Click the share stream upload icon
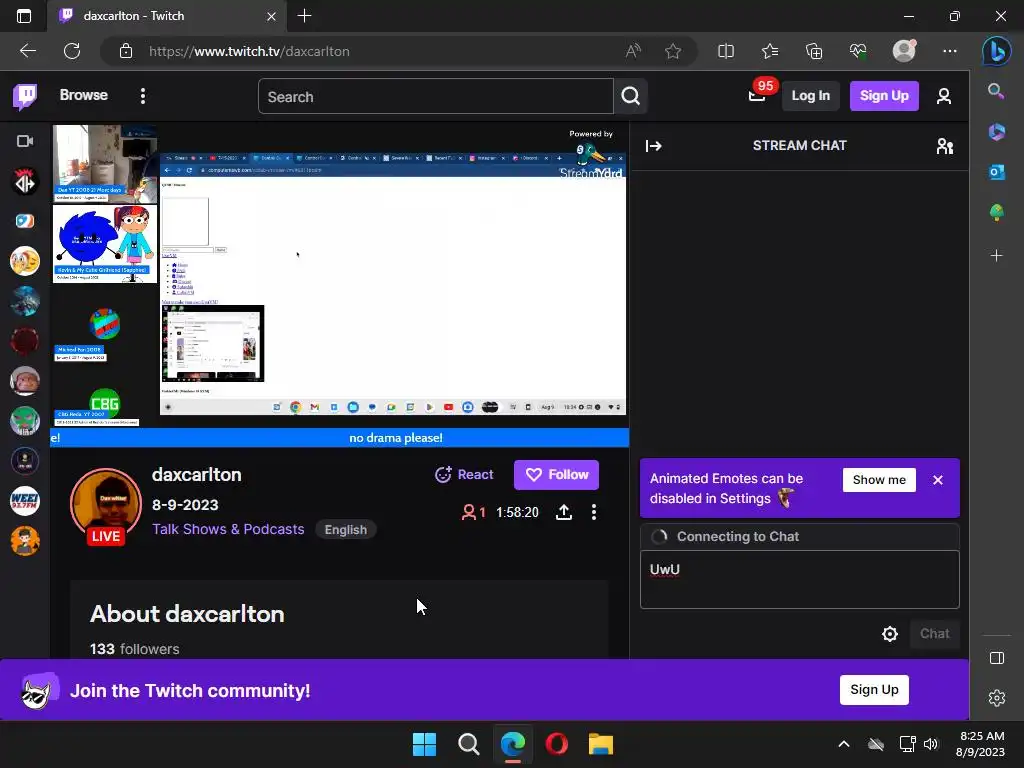 (564, 512)
